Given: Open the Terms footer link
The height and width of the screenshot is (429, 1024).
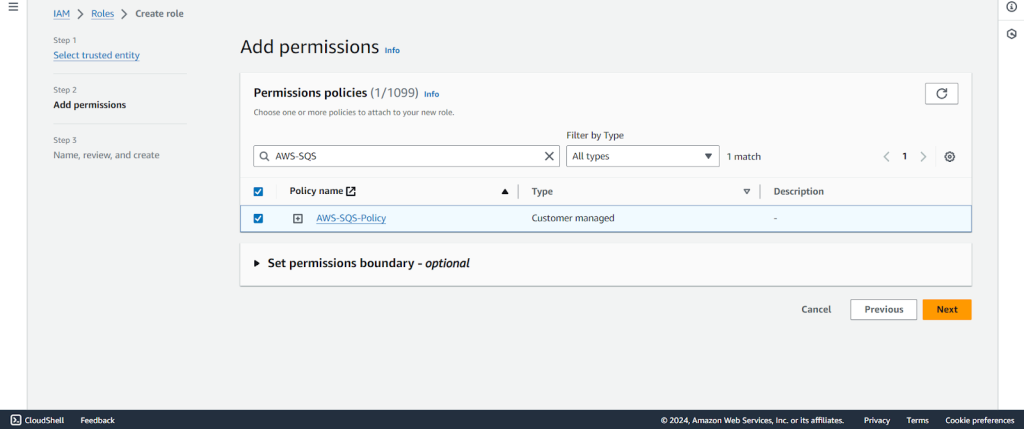Looking at the screenshot, I should pyautogui.click(x=918, y=421).
